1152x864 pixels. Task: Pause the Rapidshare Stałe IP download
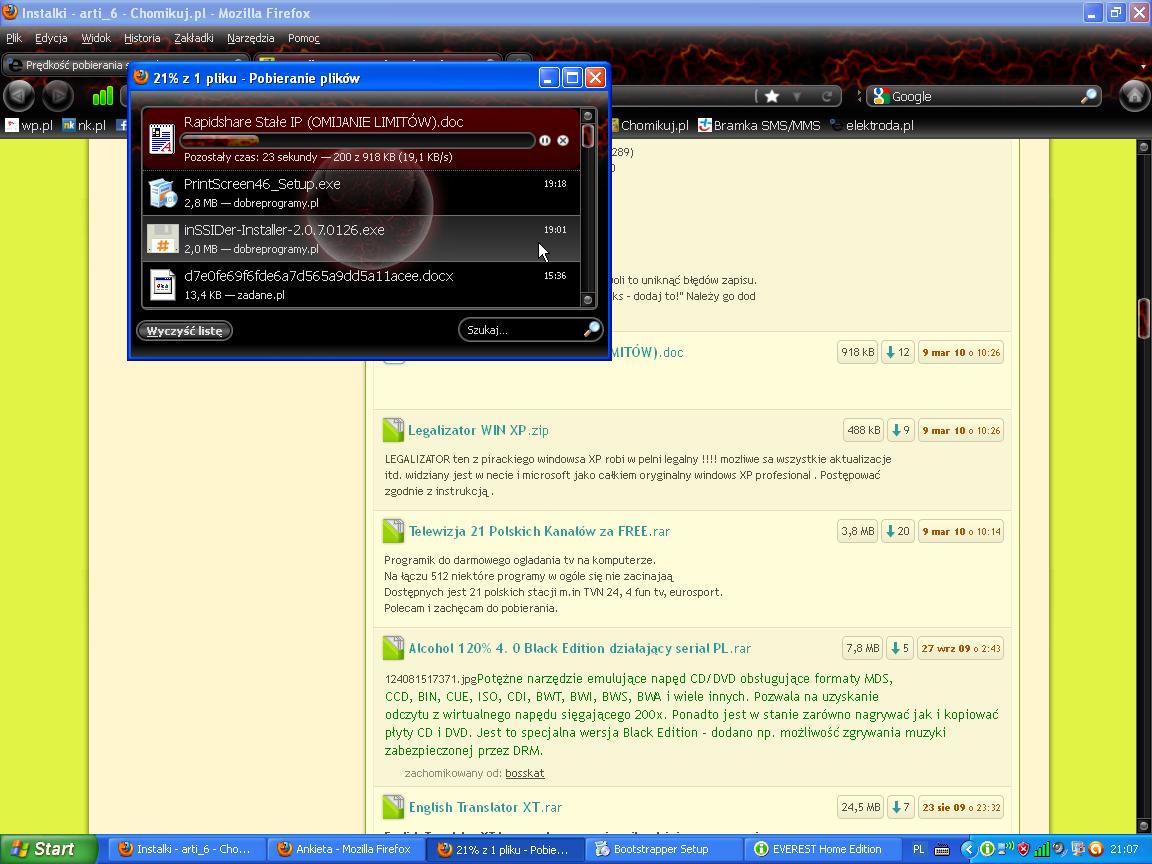pos(545,140)
